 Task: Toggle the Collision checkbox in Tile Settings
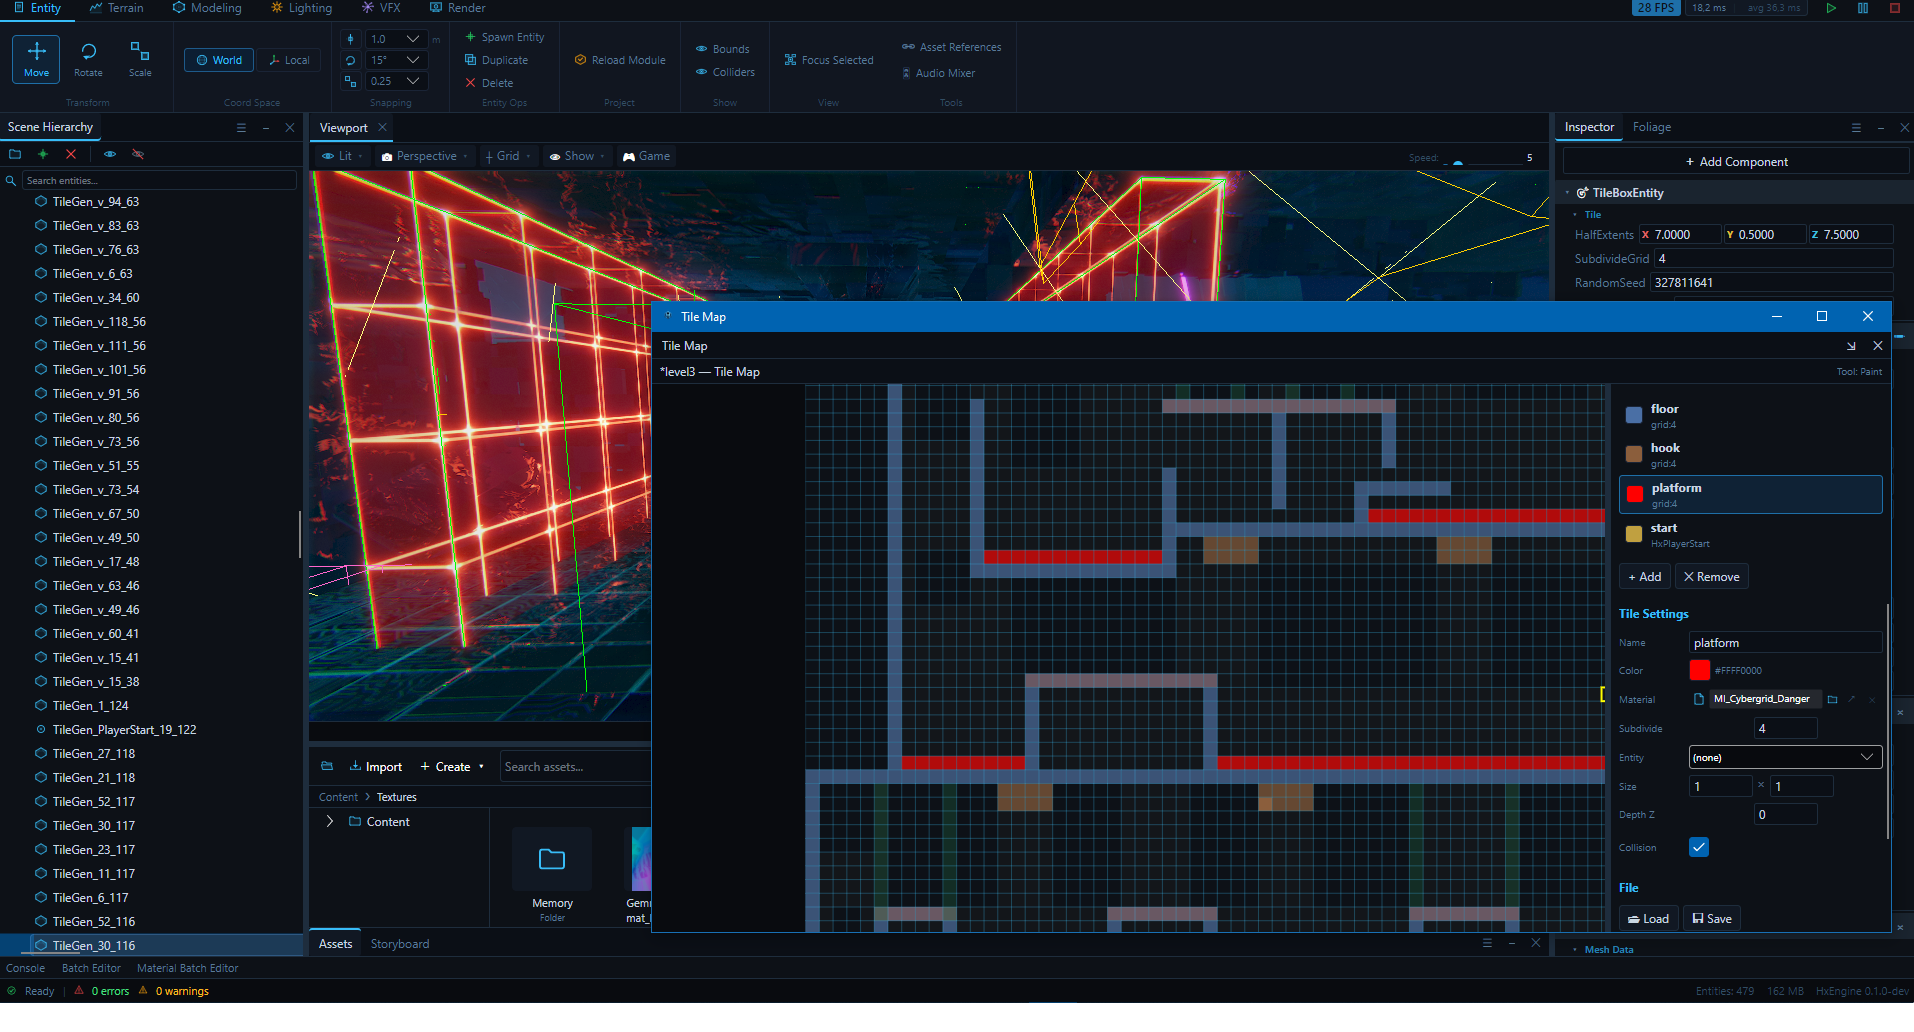1699,847
